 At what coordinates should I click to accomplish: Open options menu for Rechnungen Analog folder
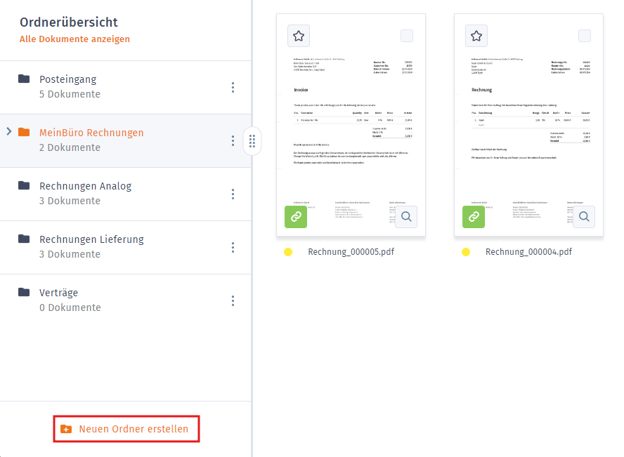(233, 194)
